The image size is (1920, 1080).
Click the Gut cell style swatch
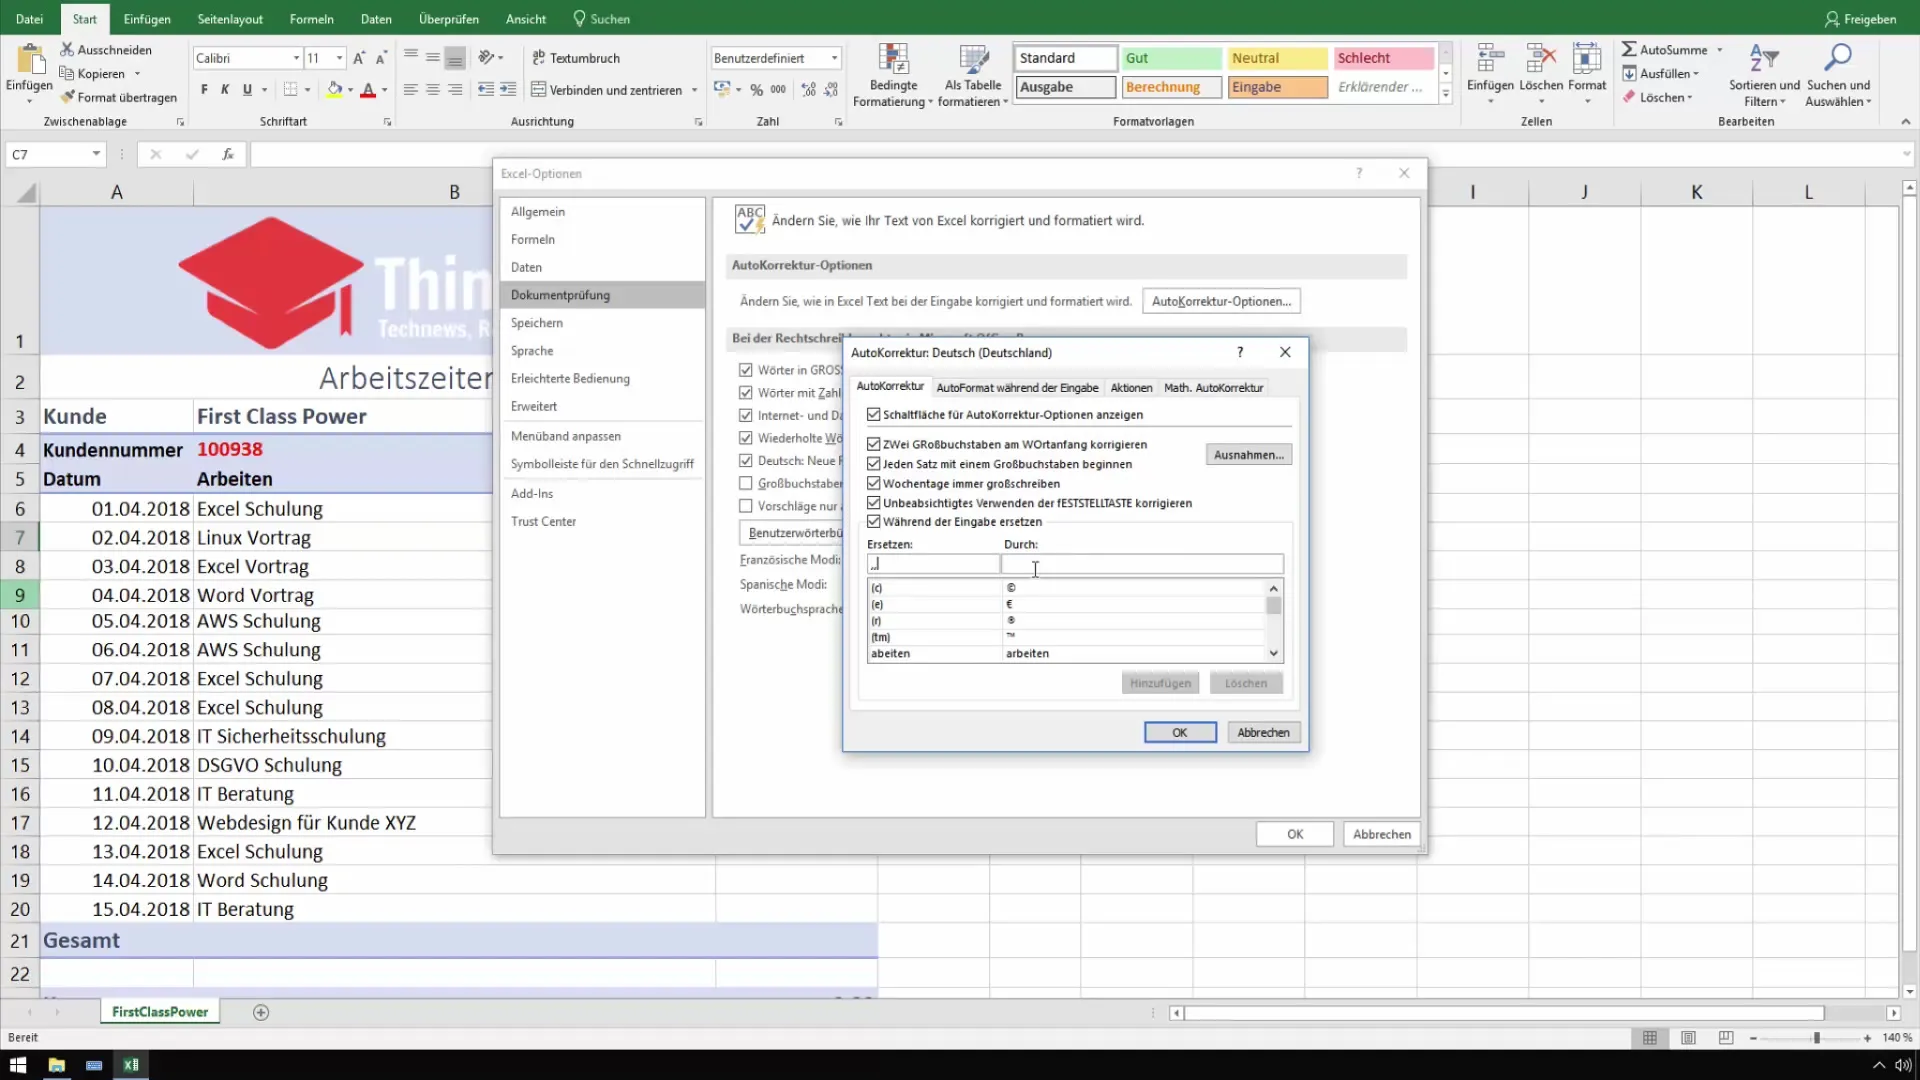[1171, 58]
